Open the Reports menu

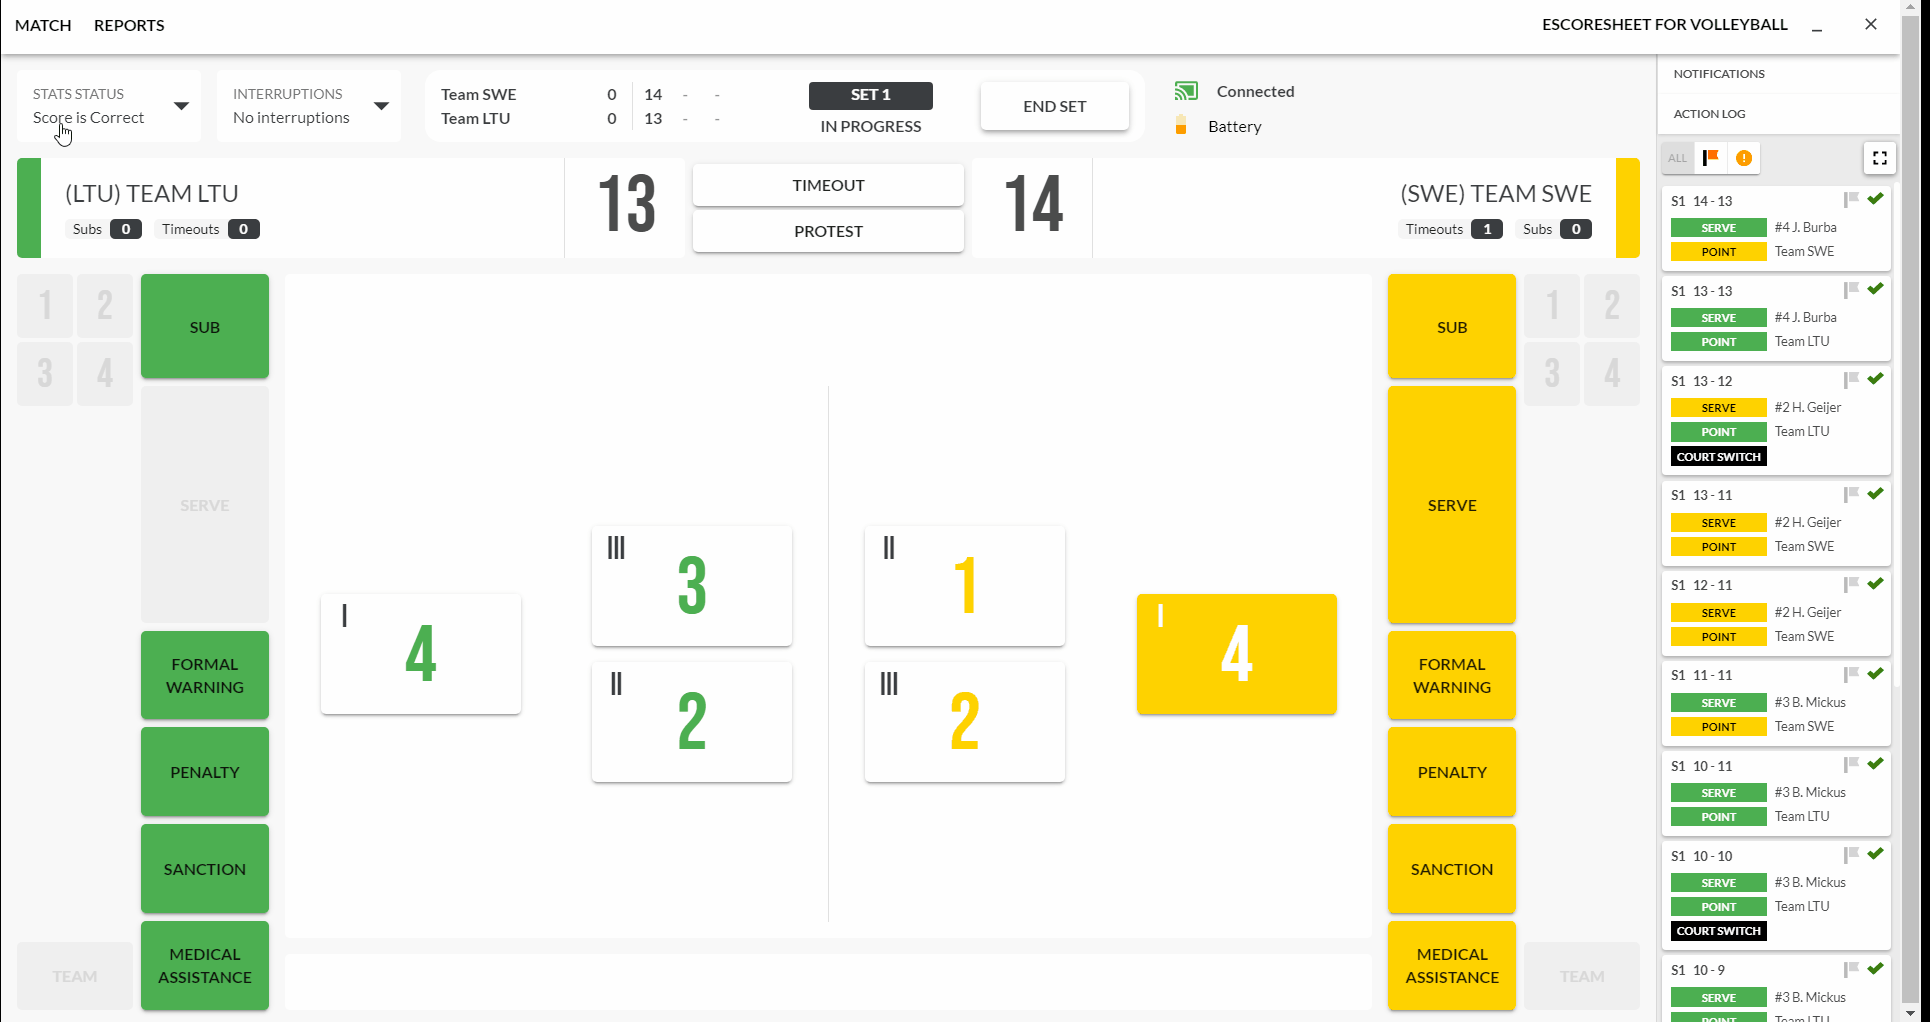point(129,25)
